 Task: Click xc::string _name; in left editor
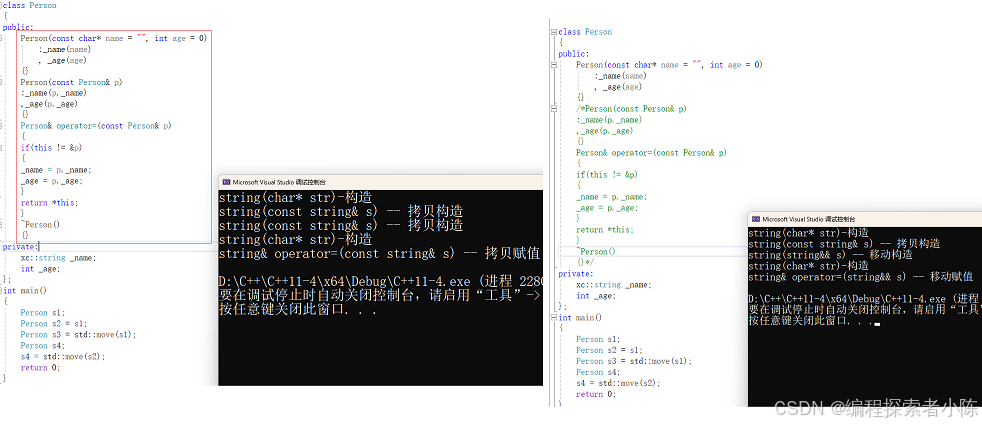(x=58, y=257)
